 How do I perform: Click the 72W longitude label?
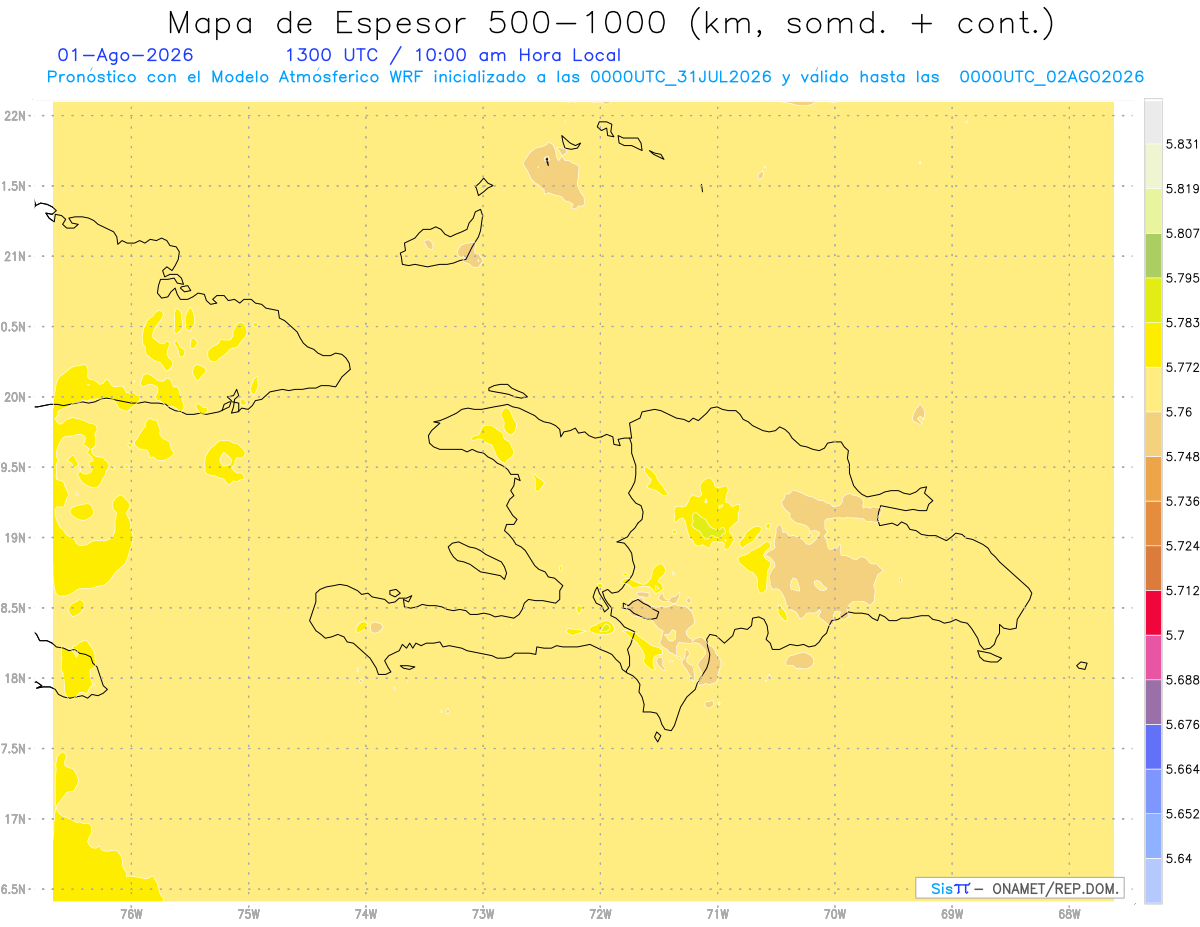click(600, 913)
